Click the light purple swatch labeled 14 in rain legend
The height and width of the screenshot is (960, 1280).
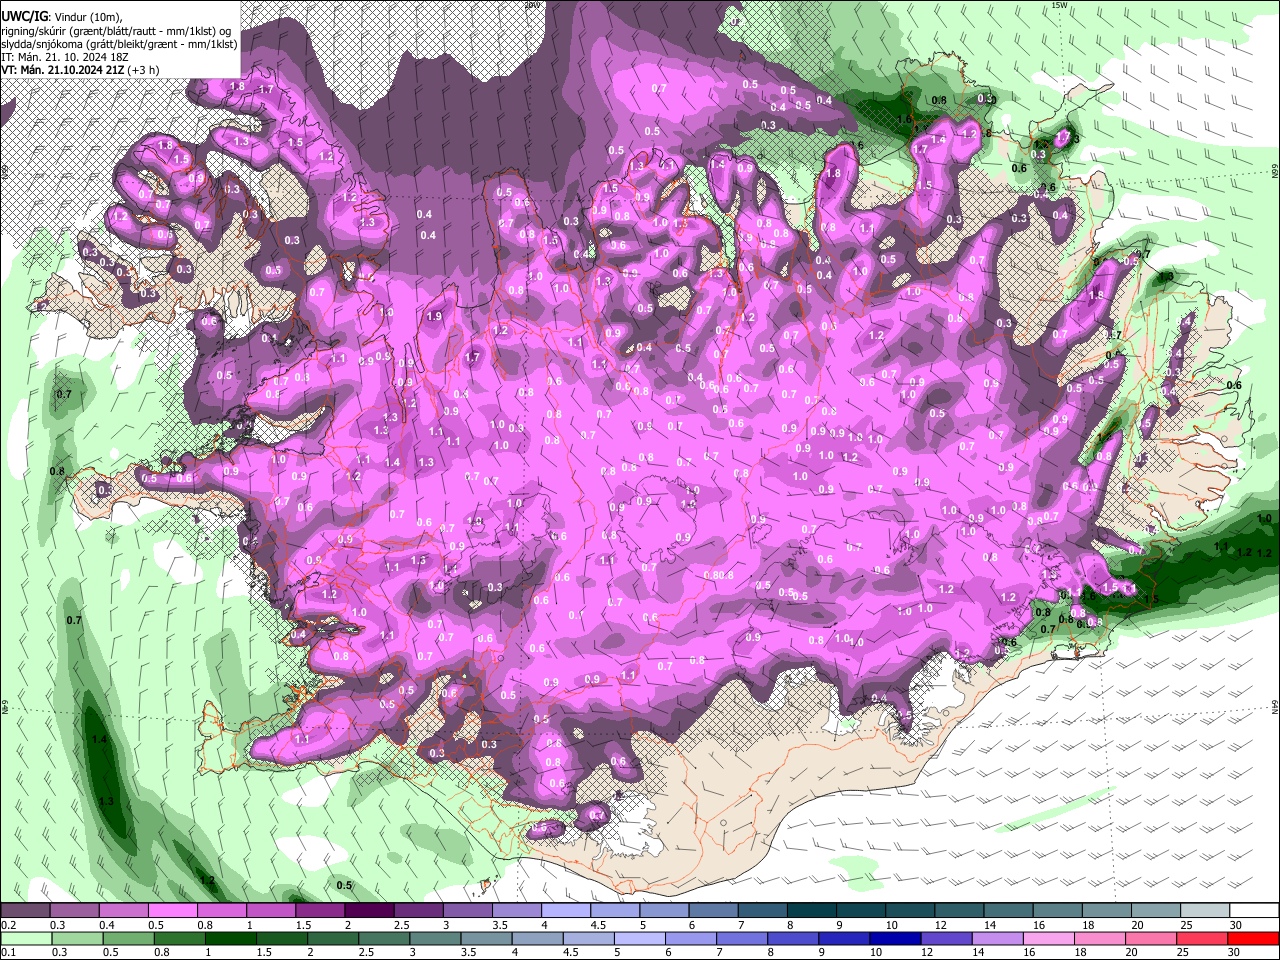[998, 938]
